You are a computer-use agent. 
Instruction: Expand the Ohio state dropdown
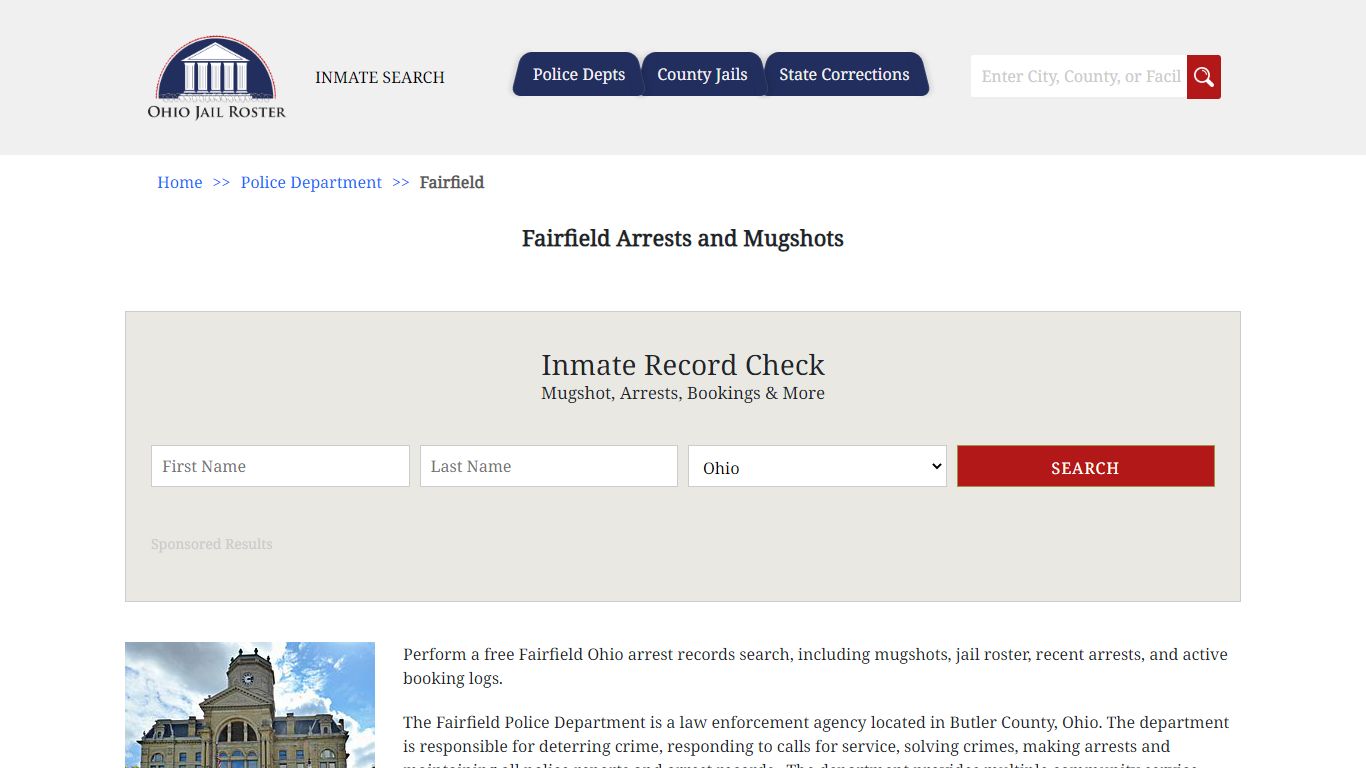[817, 466]
